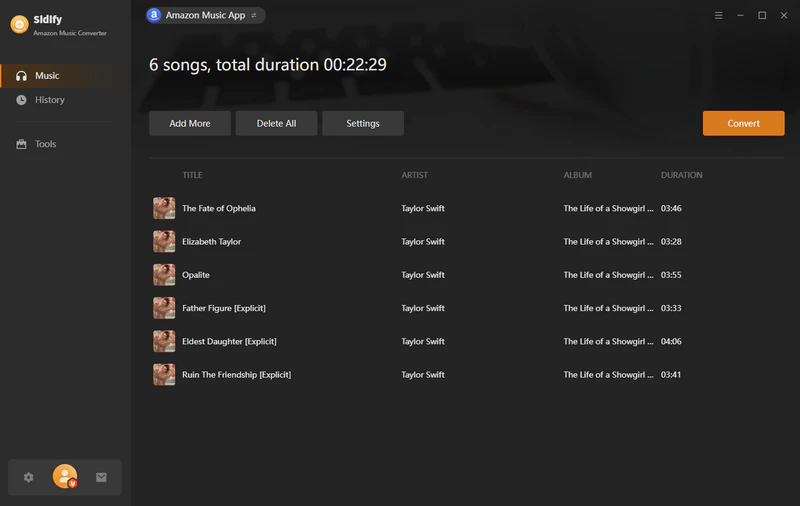Click the mail envelope icon
The width and height of the screenshot is (800, 506).
pos(101,478)
